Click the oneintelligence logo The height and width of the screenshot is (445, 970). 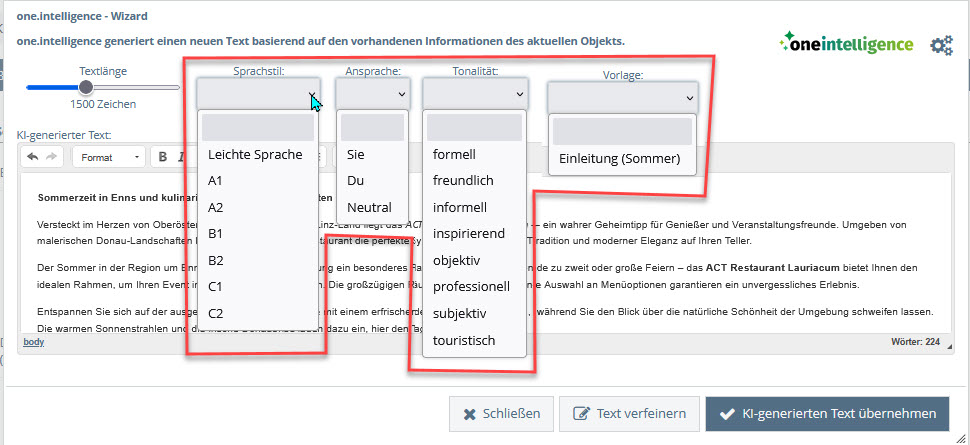pos(846,45)
